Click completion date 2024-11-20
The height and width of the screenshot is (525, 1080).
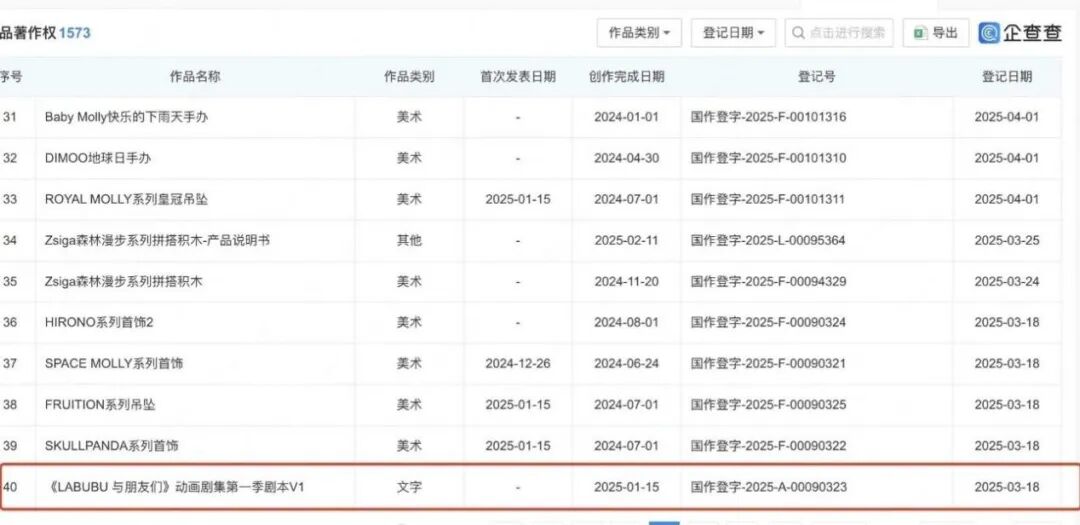click(x=627, y=281)
